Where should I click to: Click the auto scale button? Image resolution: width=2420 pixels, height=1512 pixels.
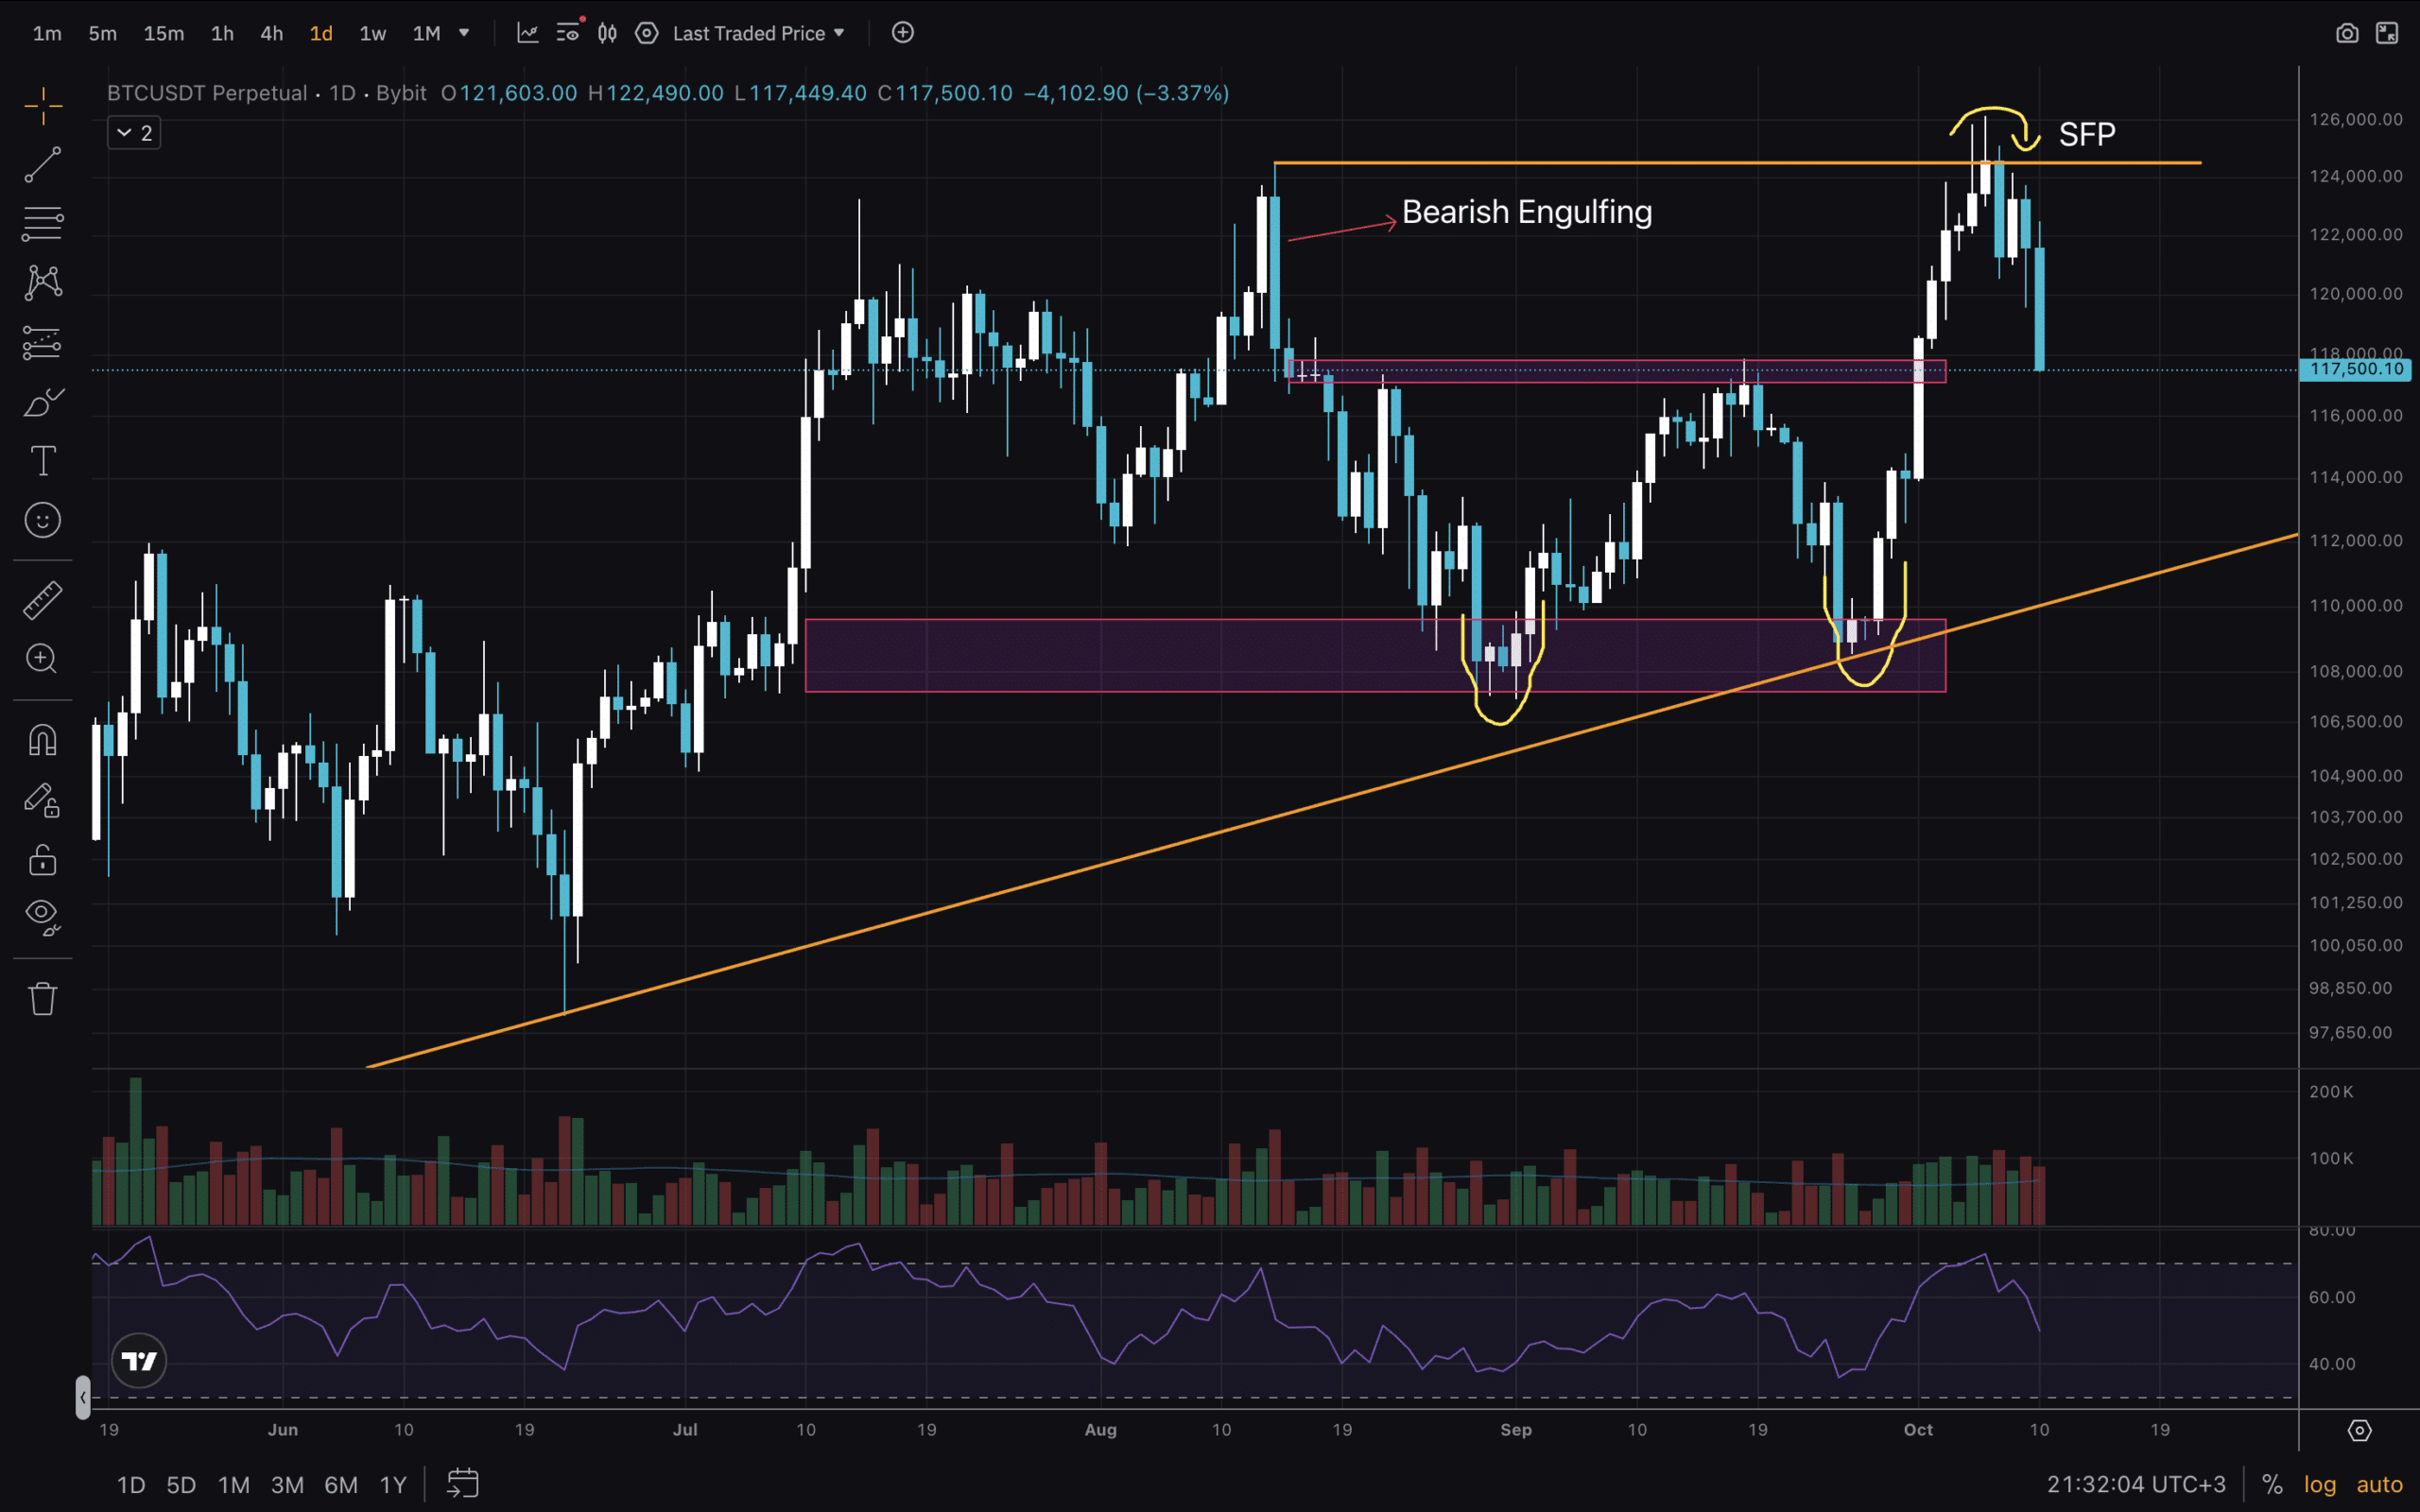click(2379, 1484)
